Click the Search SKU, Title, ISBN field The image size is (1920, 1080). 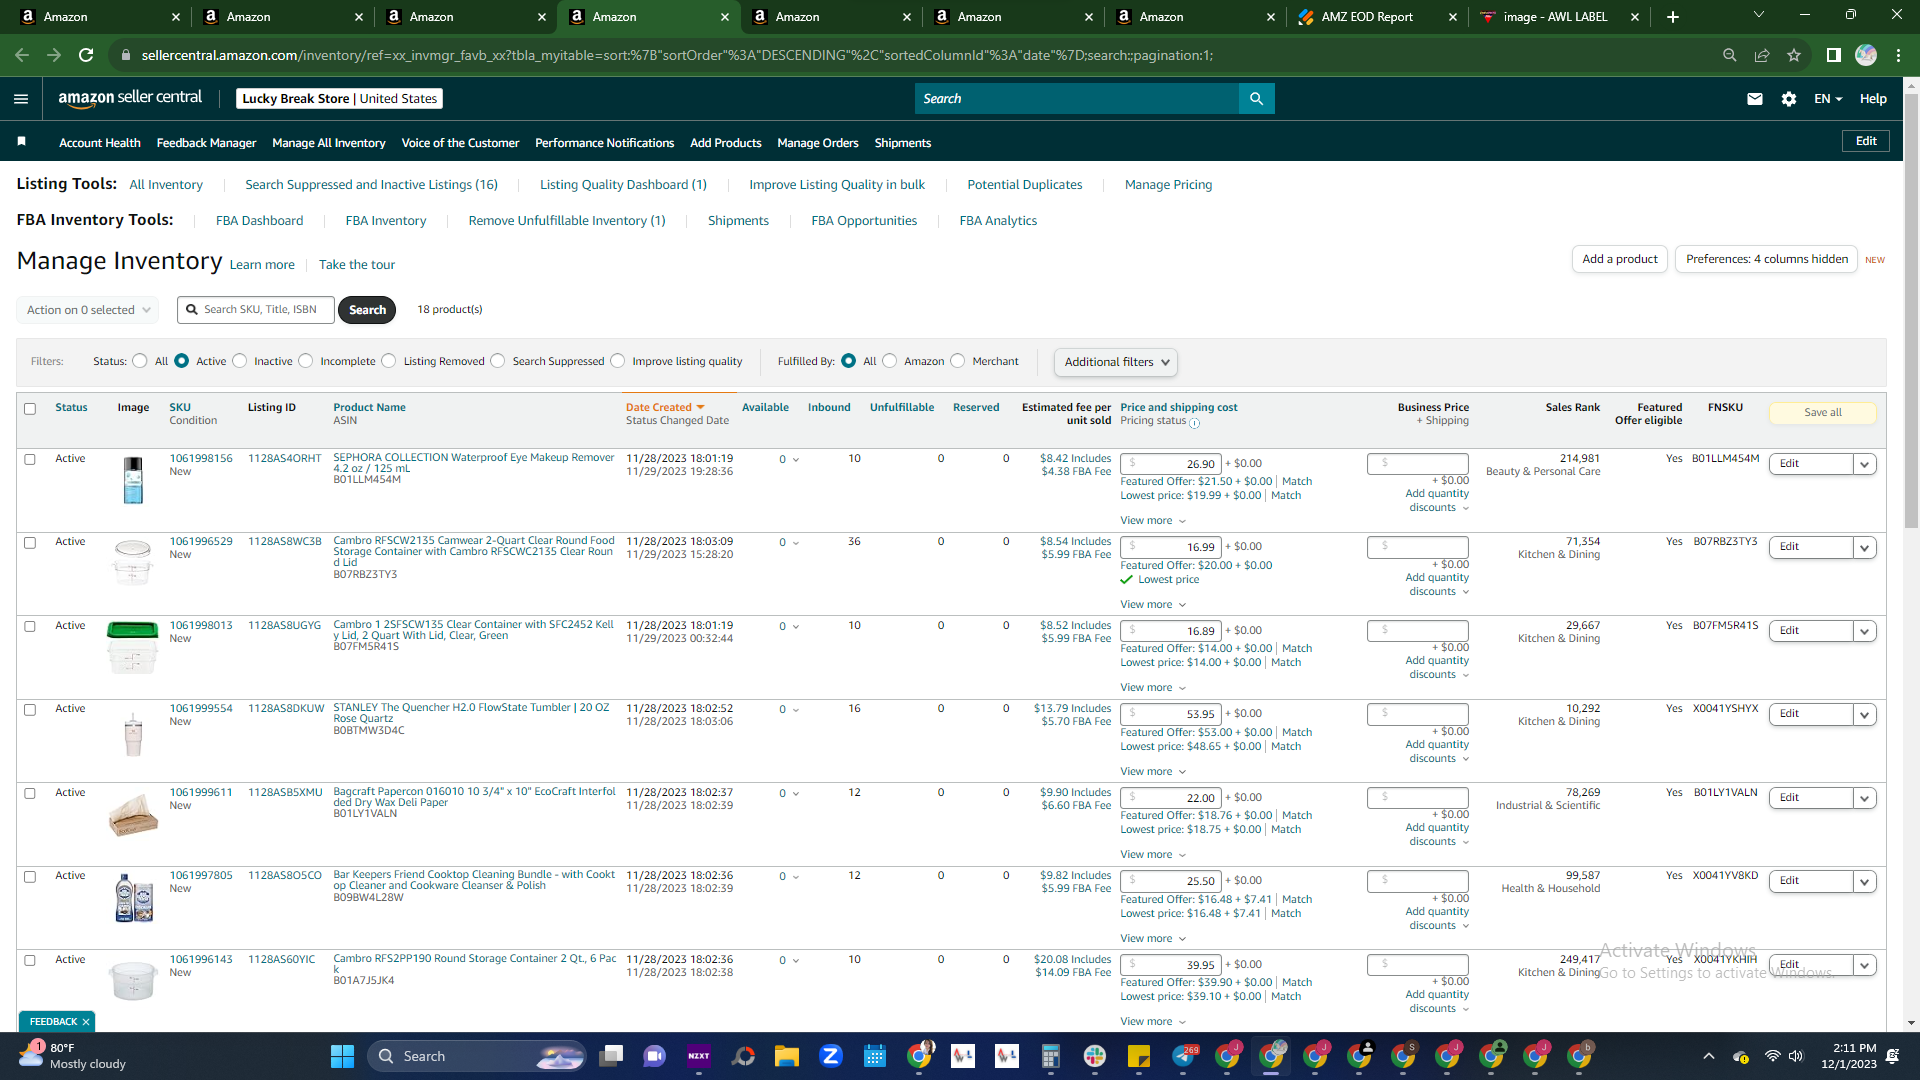257,310
